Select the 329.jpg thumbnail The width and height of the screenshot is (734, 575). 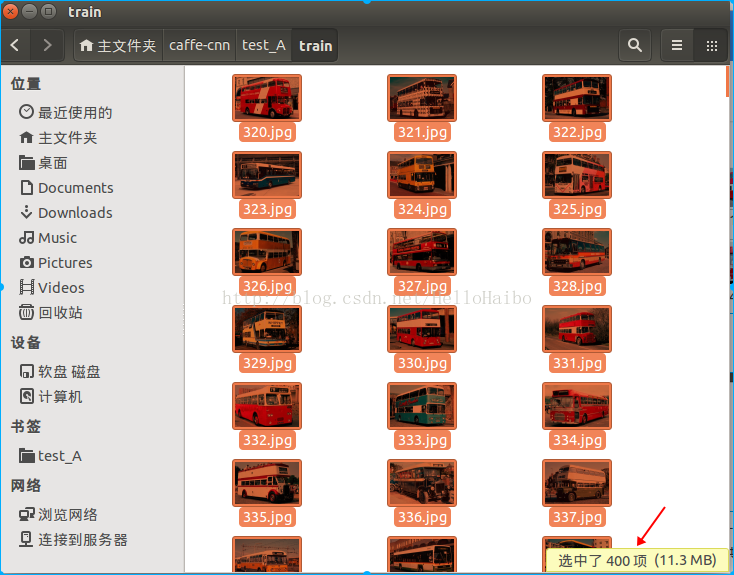coord(267,329)
